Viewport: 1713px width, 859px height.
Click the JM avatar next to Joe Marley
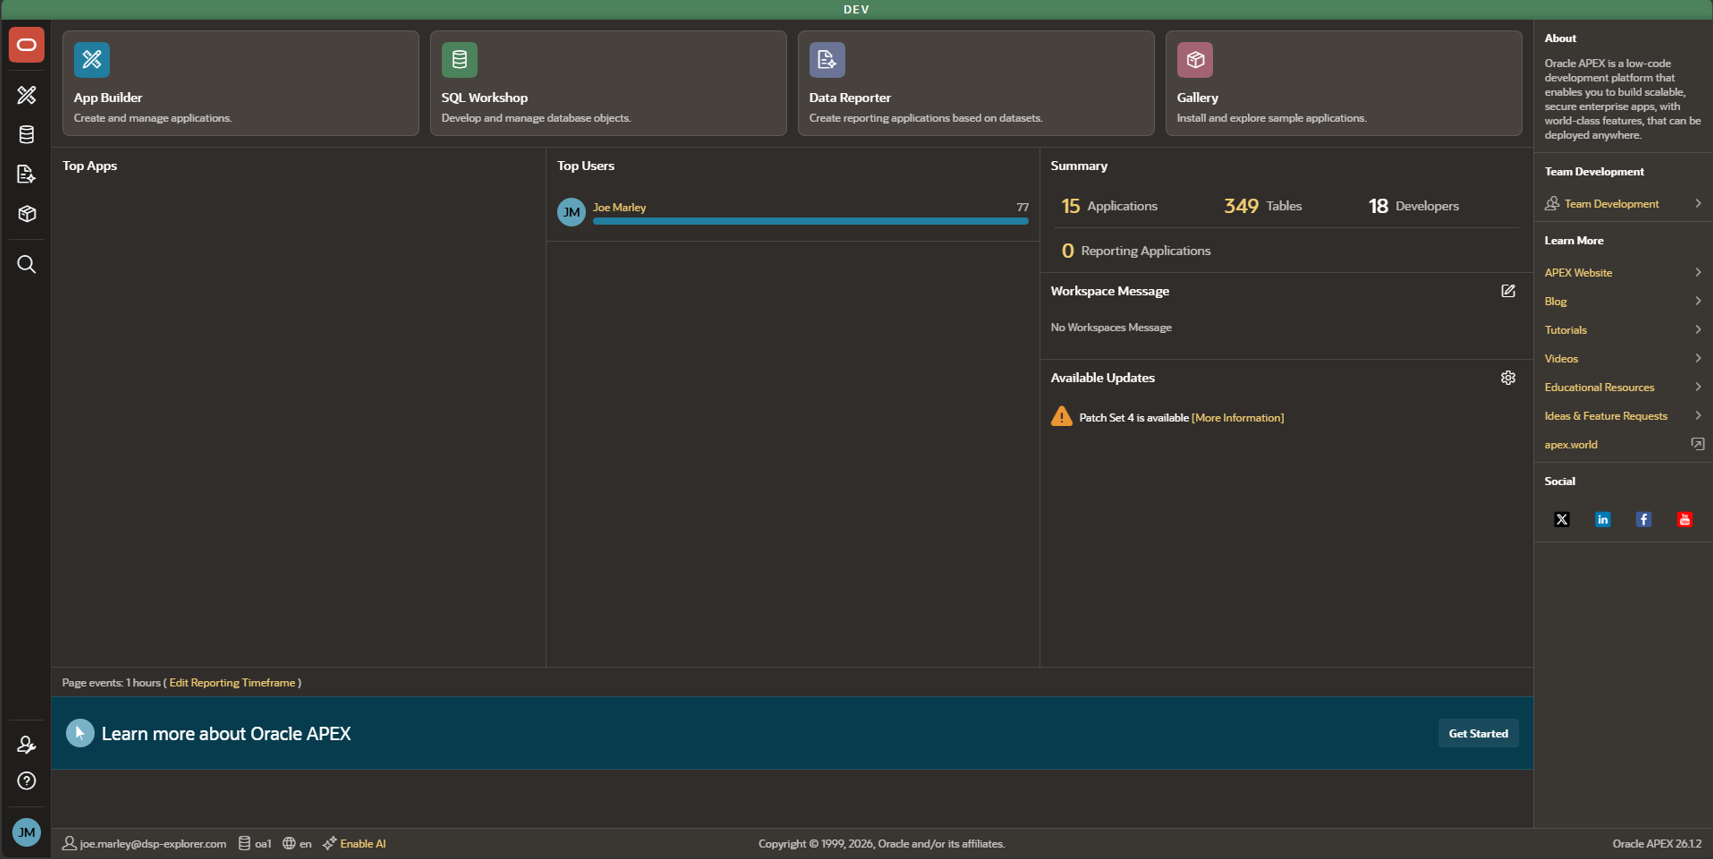tap(572, 212)
